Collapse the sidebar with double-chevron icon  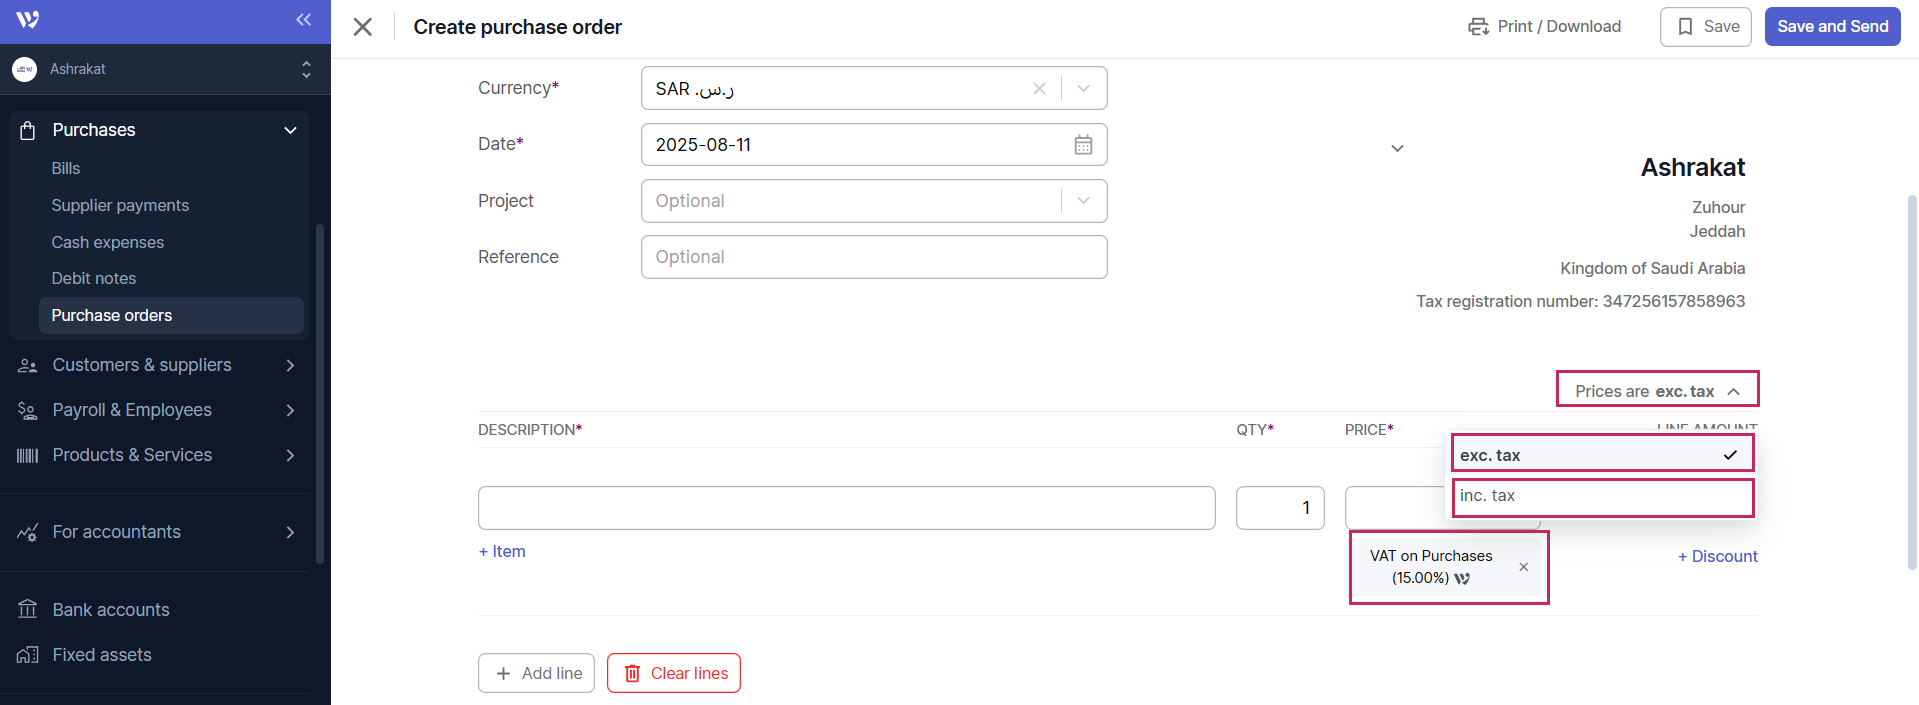tap(304, 19)
